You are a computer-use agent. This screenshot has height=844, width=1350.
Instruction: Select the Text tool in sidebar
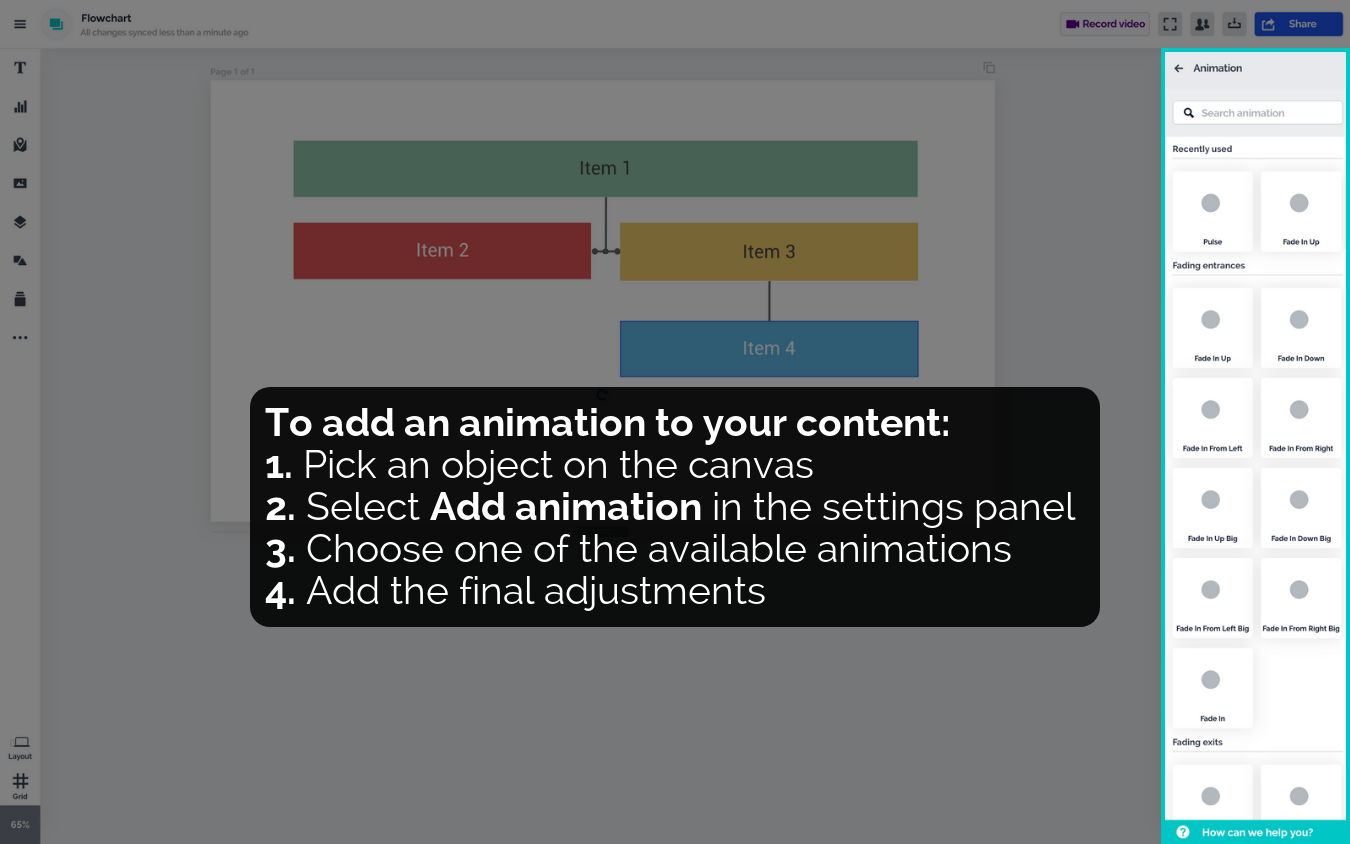[20, 68]
